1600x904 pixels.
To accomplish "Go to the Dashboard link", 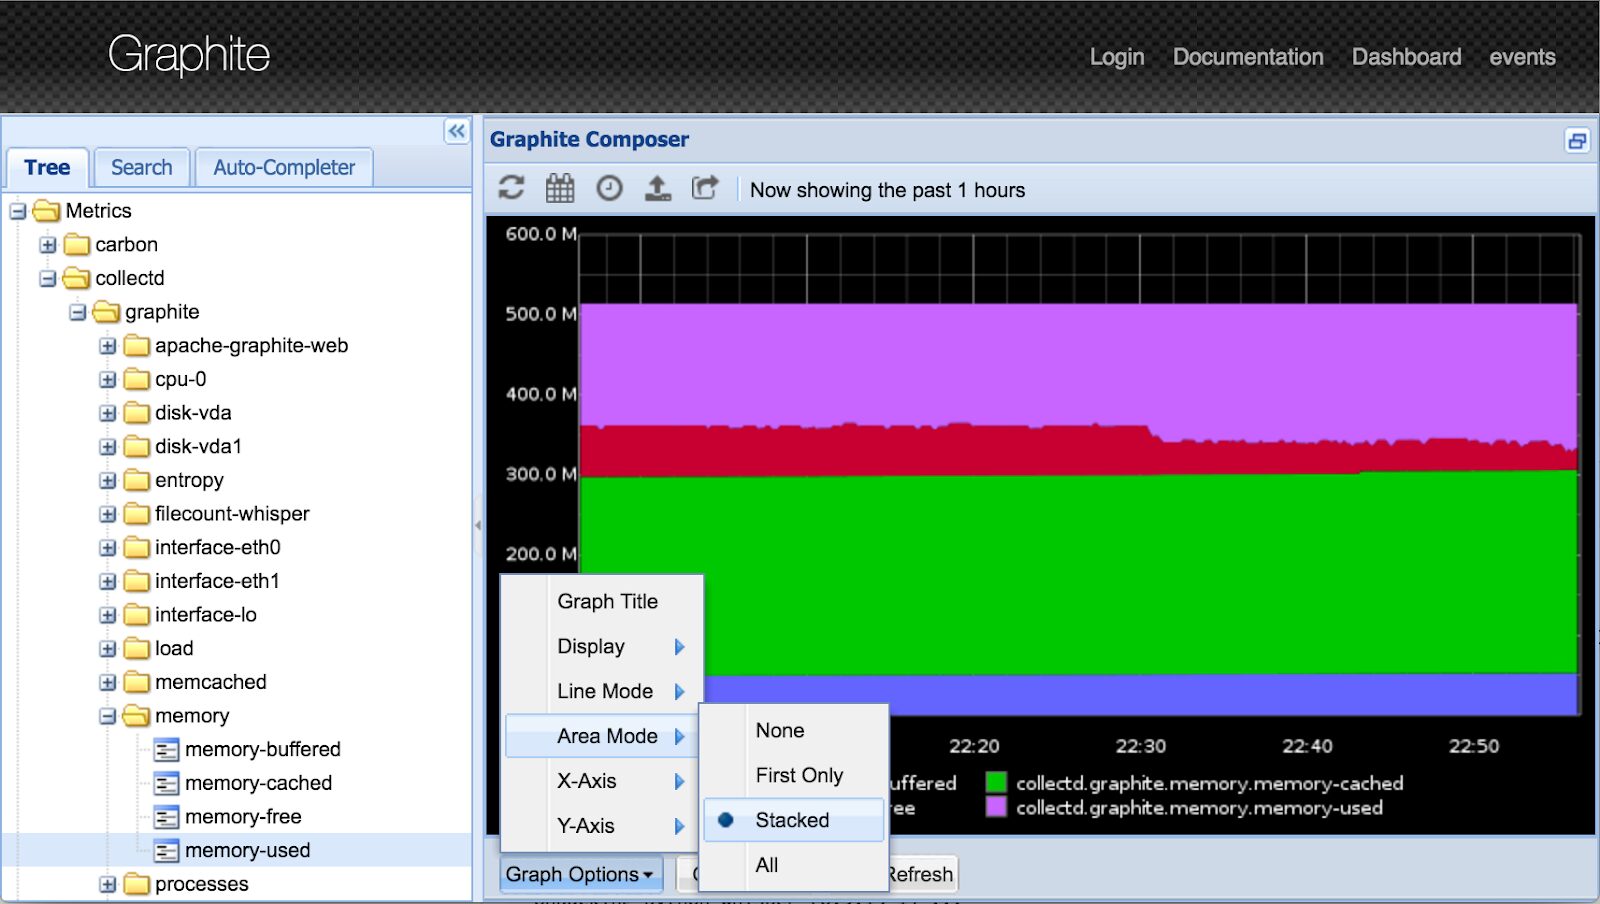I will (1406, 57).
